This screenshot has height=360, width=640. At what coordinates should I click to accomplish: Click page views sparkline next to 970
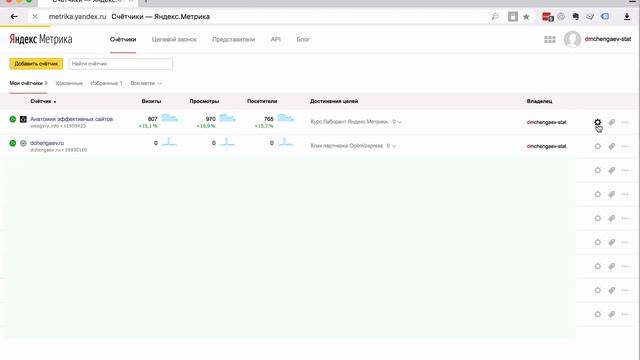[227, 118]
